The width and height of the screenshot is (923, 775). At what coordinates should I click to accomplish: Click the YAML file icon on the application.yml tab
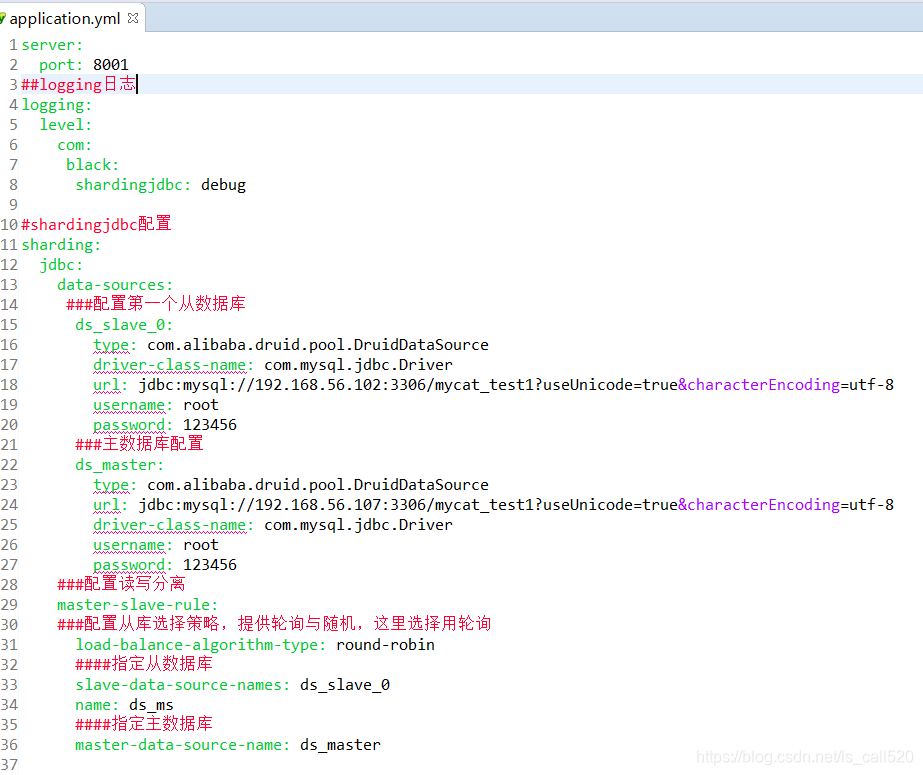(8, 17)
